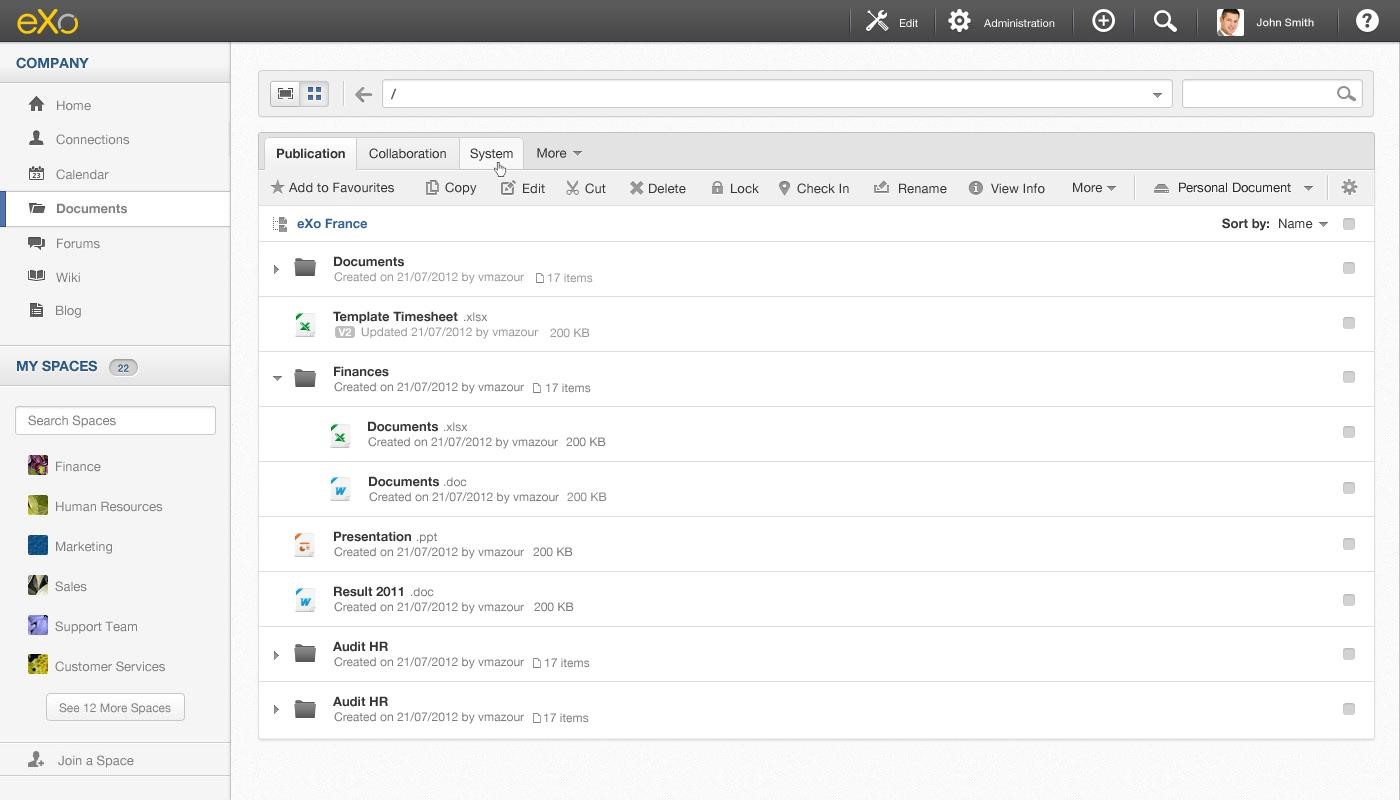
Task: Open the Sort by Name dropdown
Action: click(x=1302, y=224)
